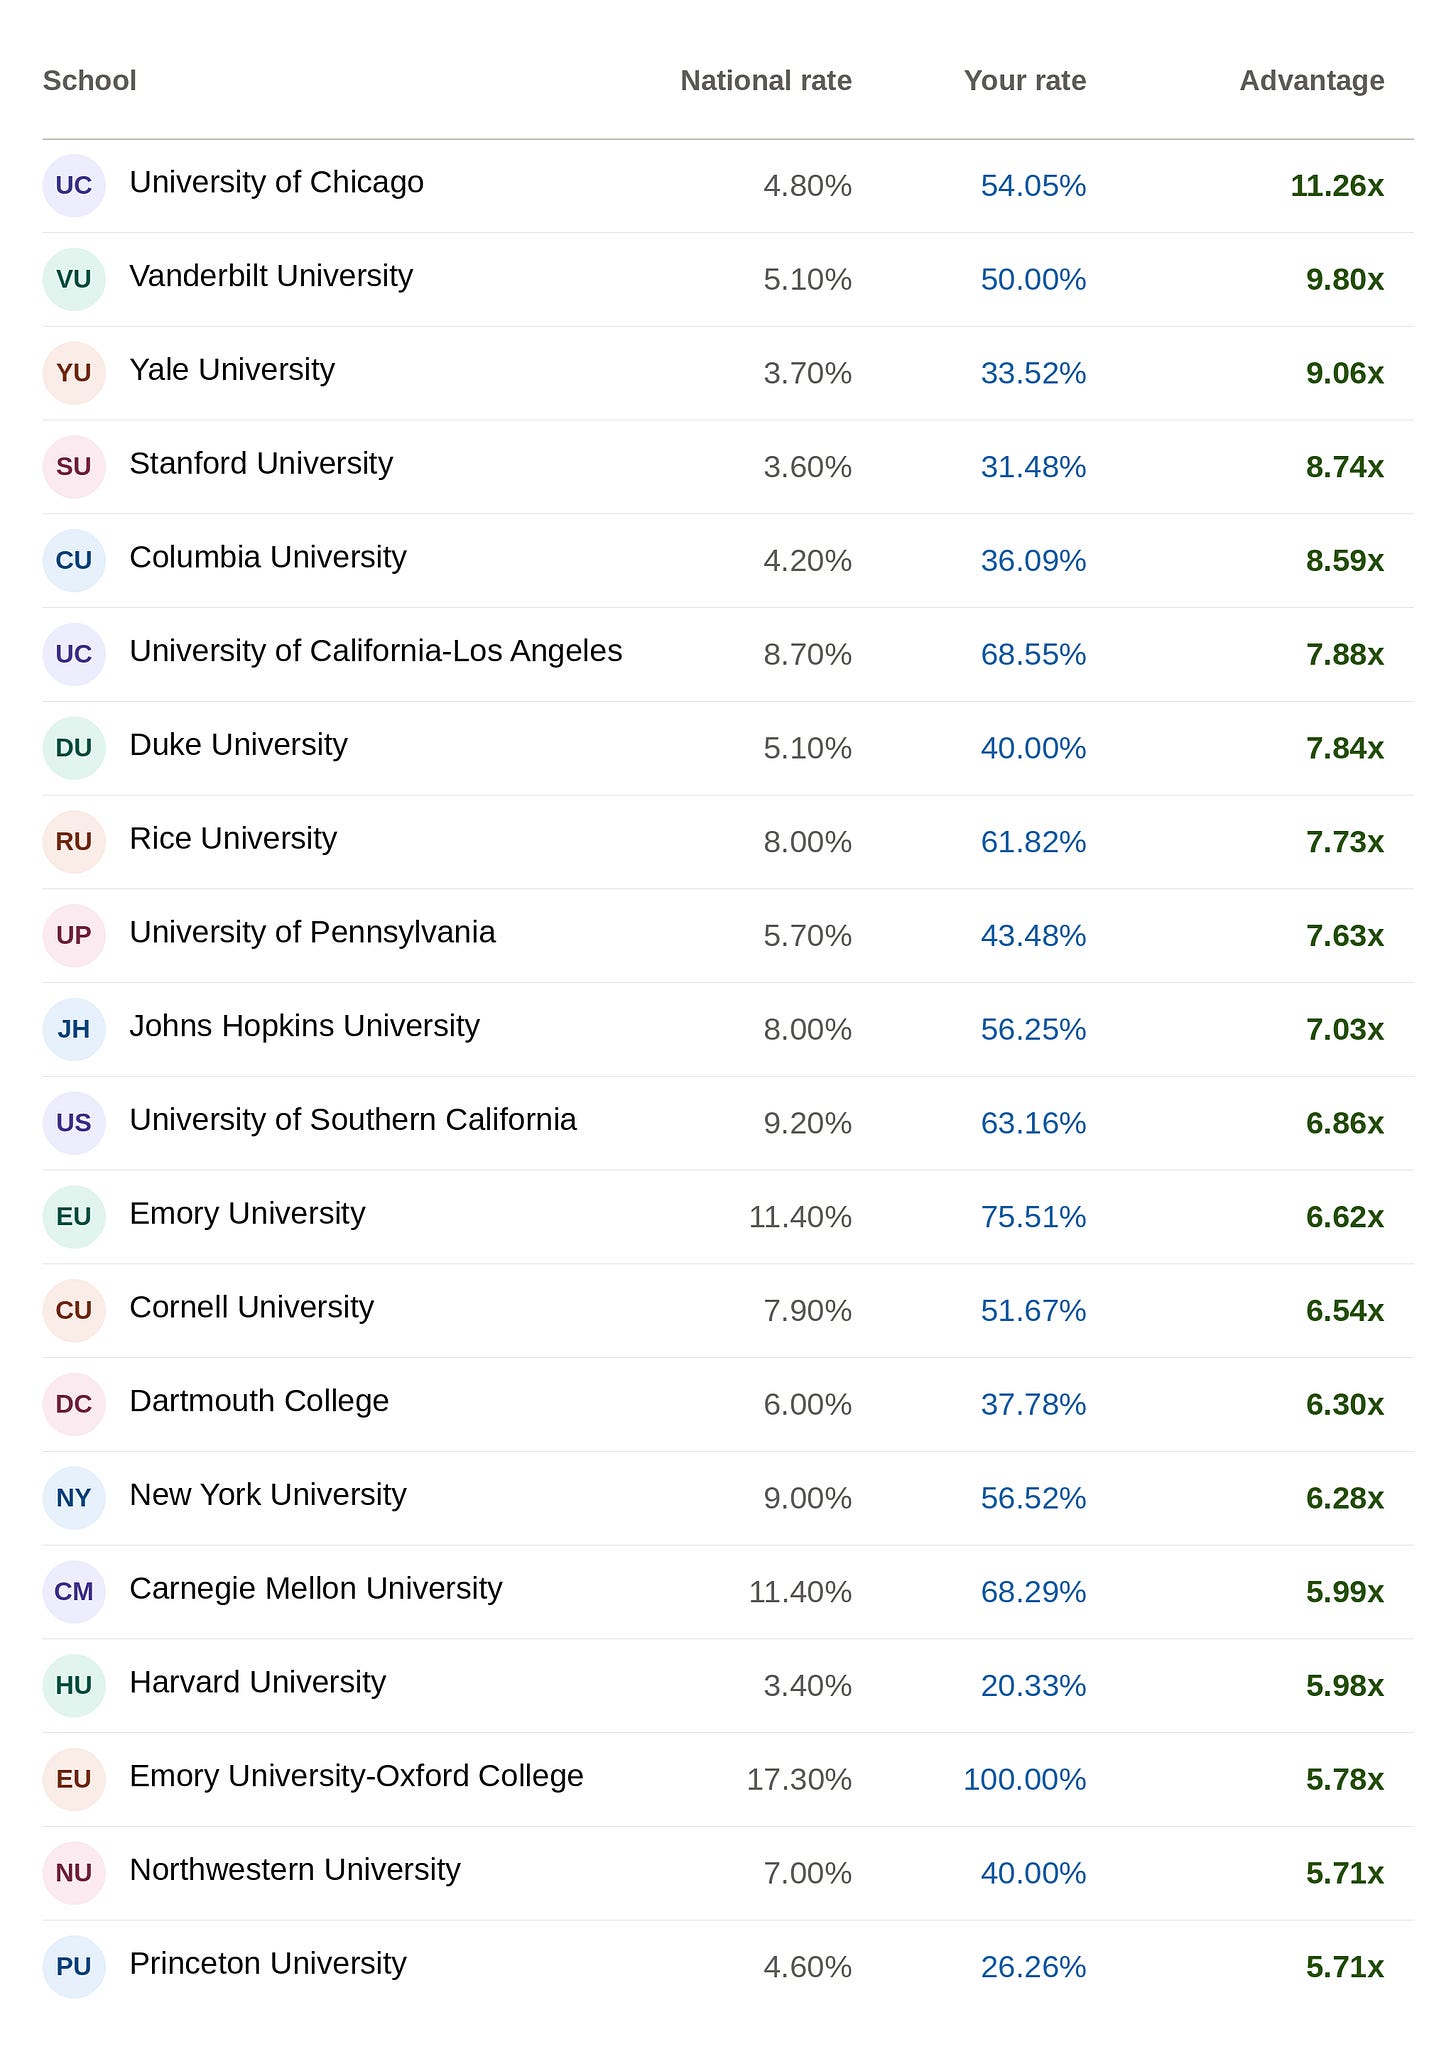The height and width of the screenshot is (2049, 1456).
Task: Click the Yale YU avatar icon
Action: 74,373
